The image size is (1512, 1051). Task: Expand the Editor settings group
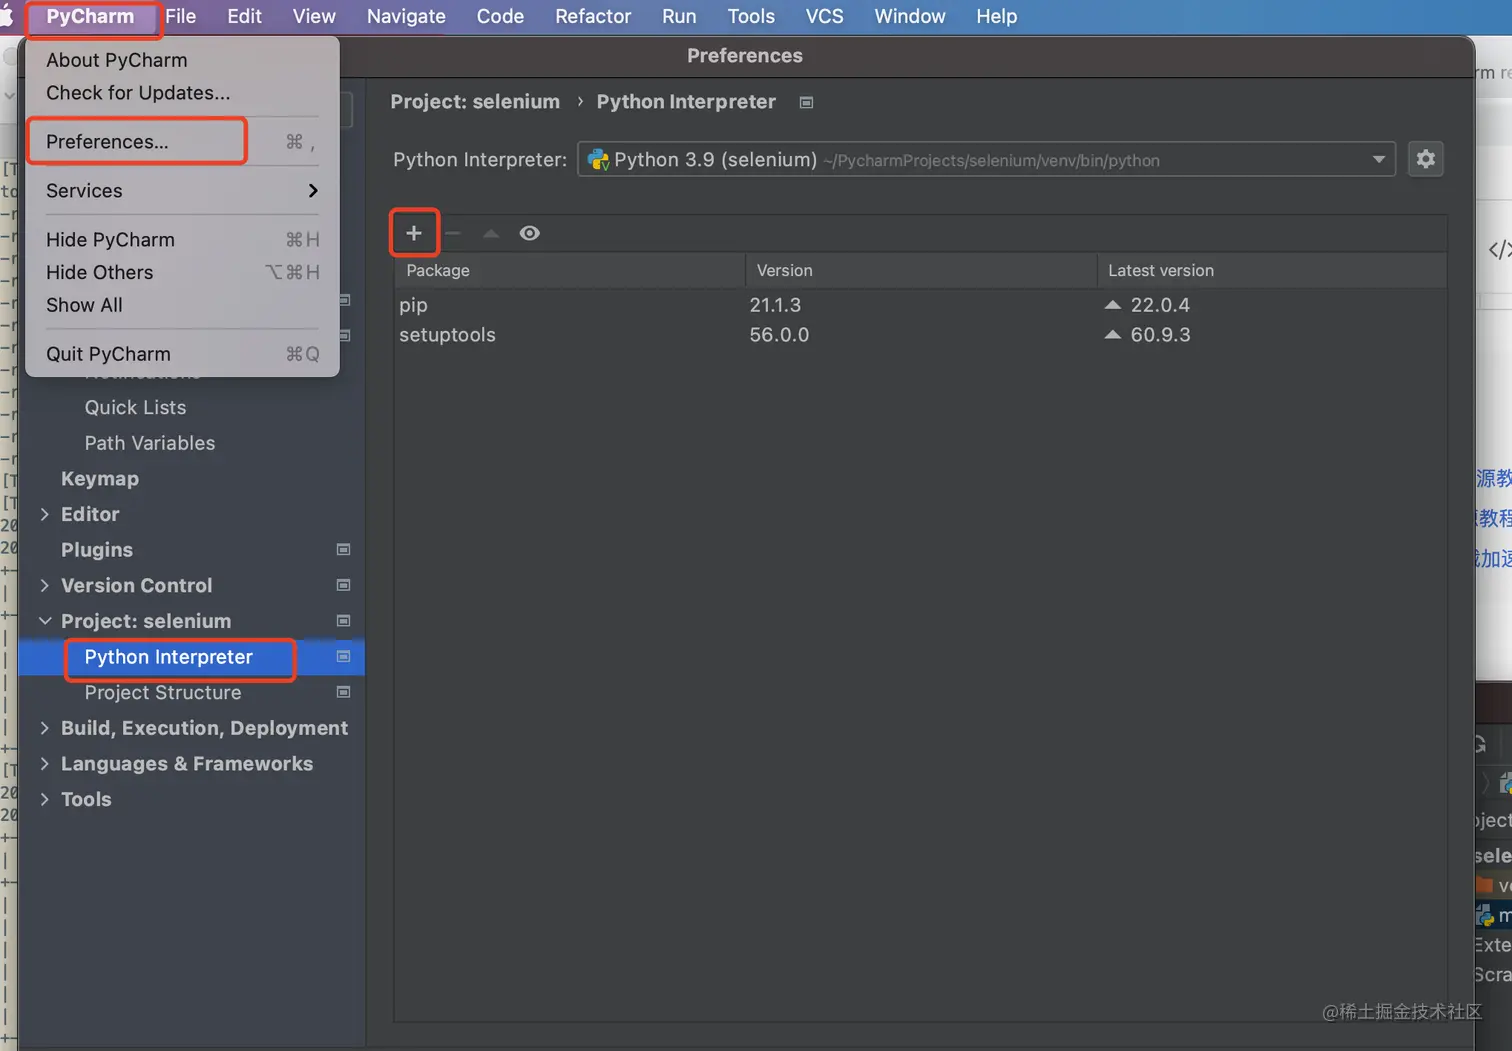pyautogui.click(x=45, y=514)
